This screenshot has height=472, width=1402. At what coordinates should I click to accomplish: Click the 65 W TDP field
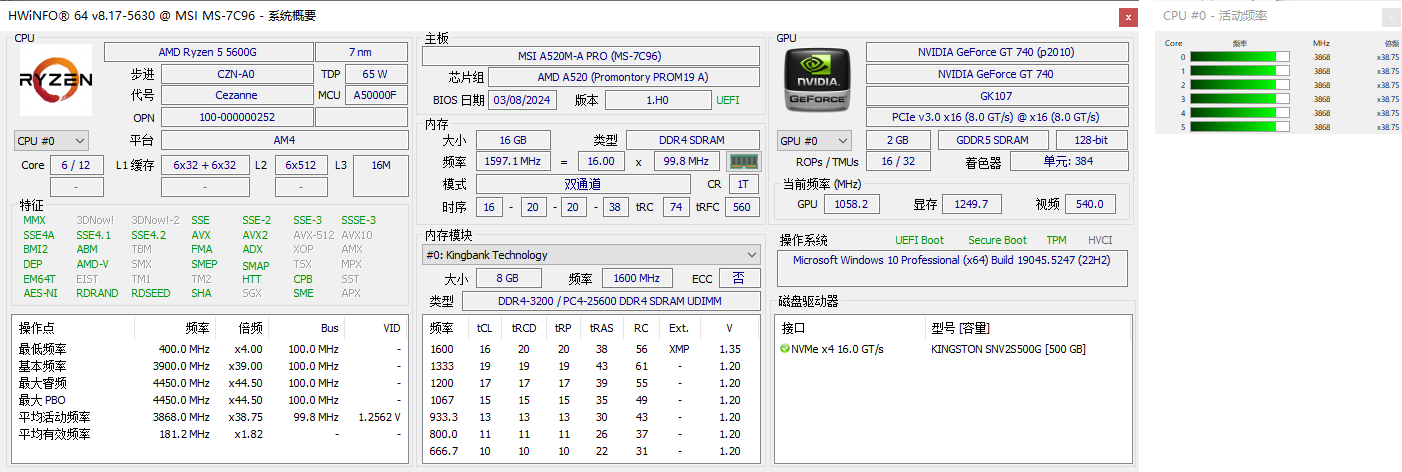coord(376,74)
